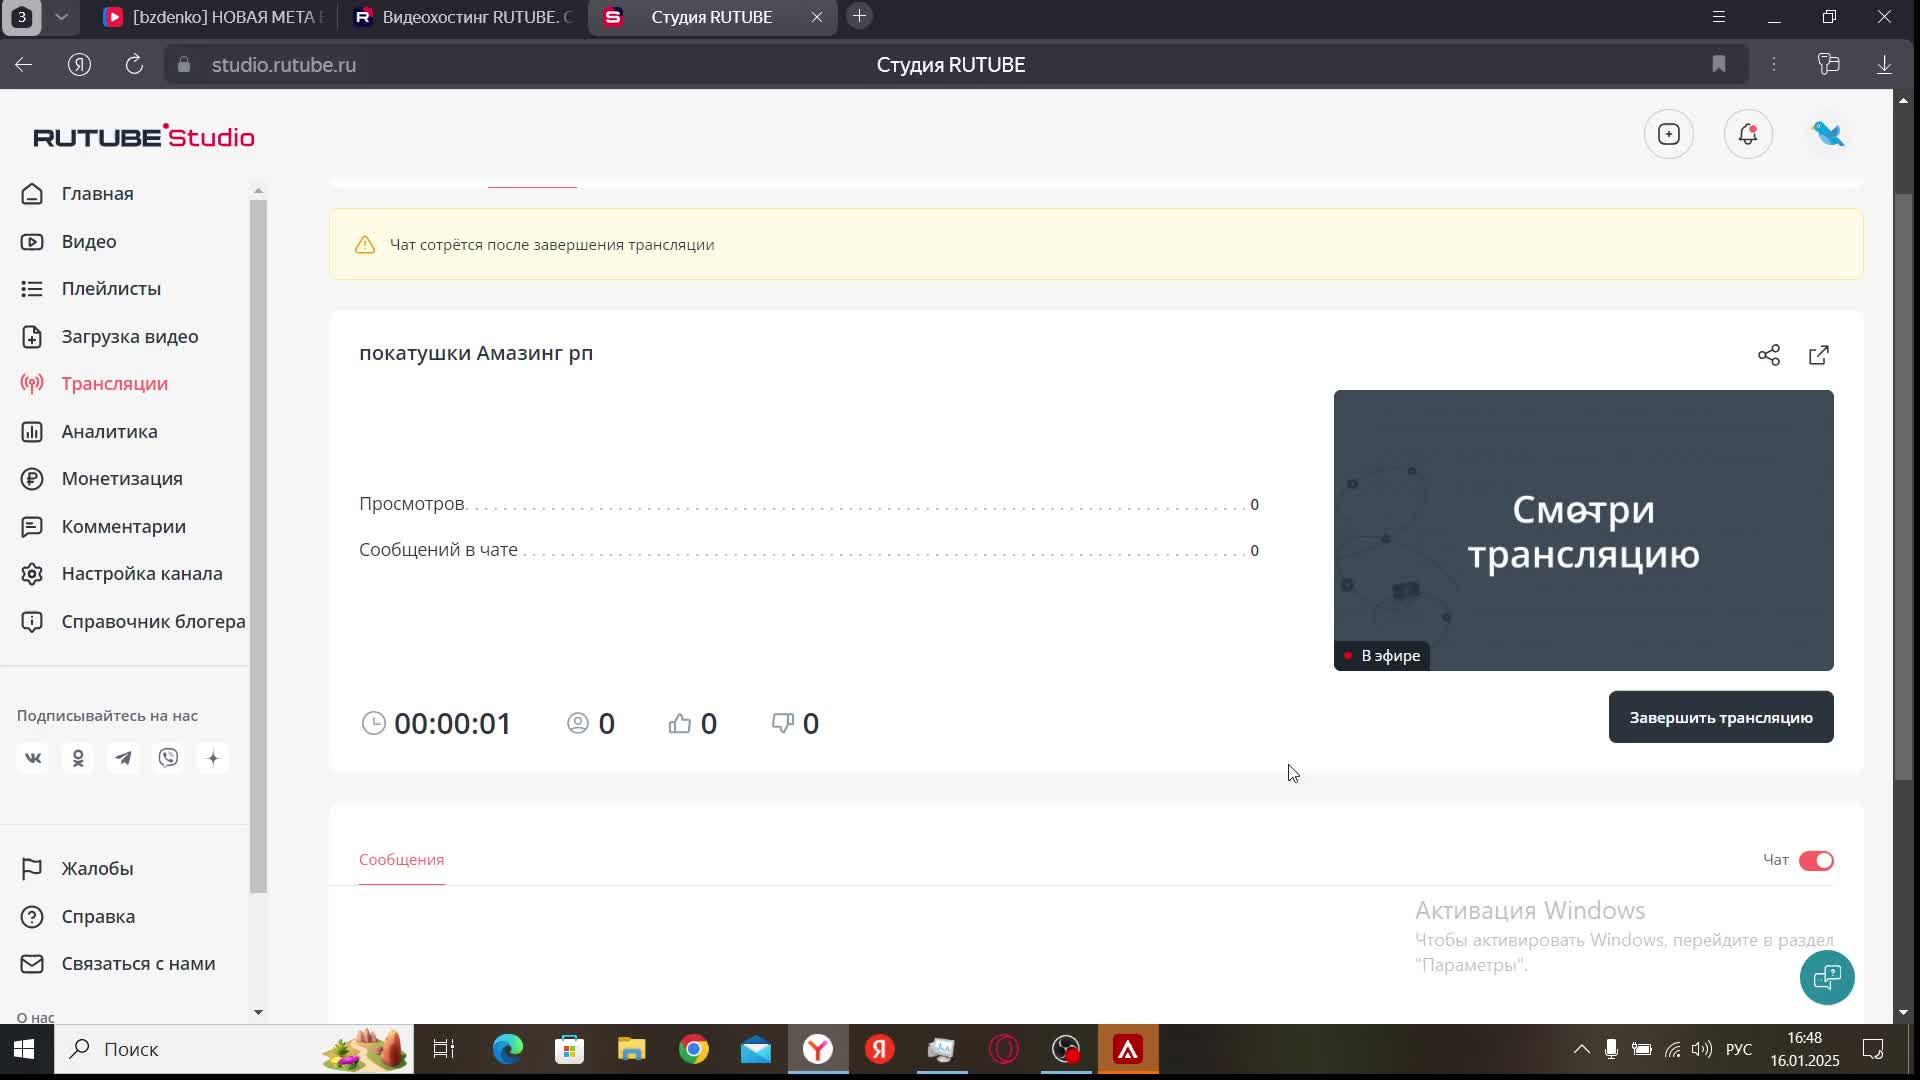This screenshot has height=1080, width=1920.
Task: Open the profile avatar menu
Action: [x=1828, y=134]
